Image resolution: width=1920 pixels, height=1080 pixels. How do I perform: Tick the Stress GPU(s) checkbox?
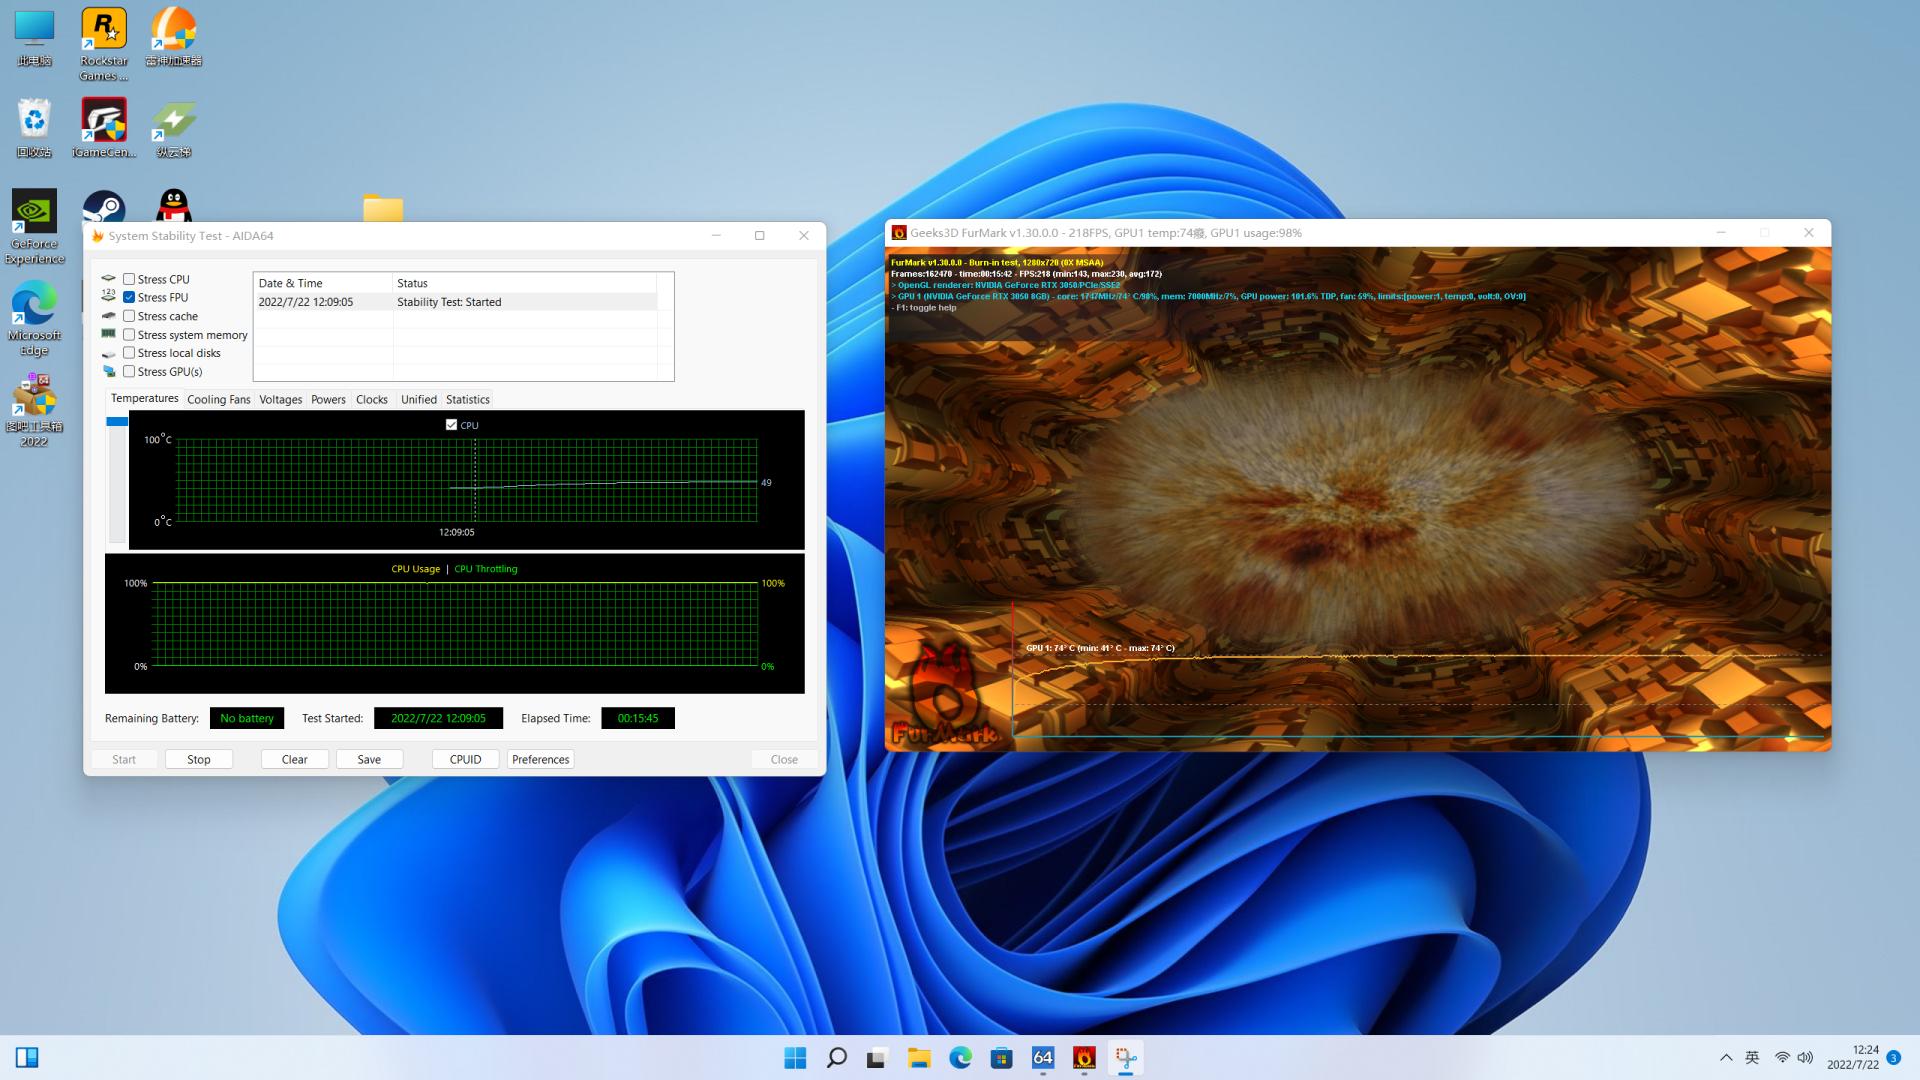click(129, 371)
